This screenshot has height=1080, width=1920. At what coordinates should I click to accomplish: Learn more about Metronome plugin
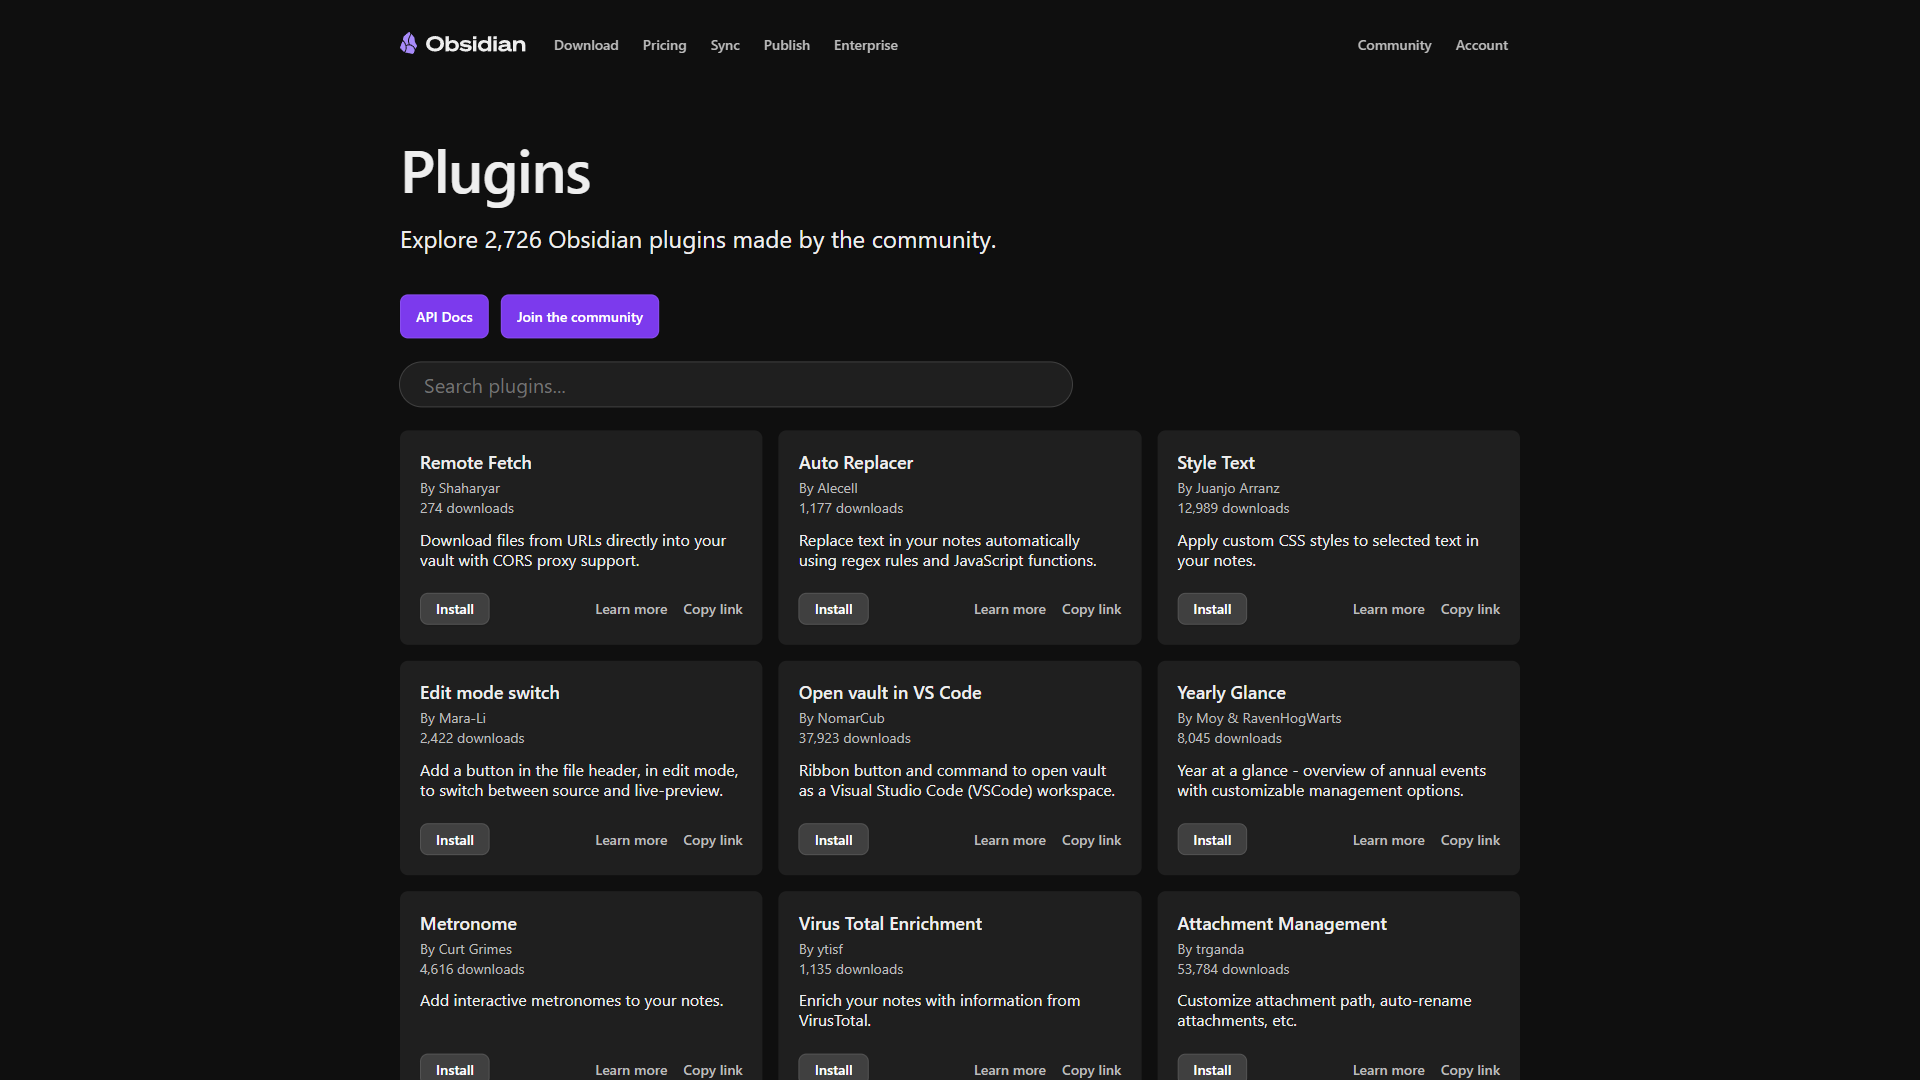point(631,1070)
